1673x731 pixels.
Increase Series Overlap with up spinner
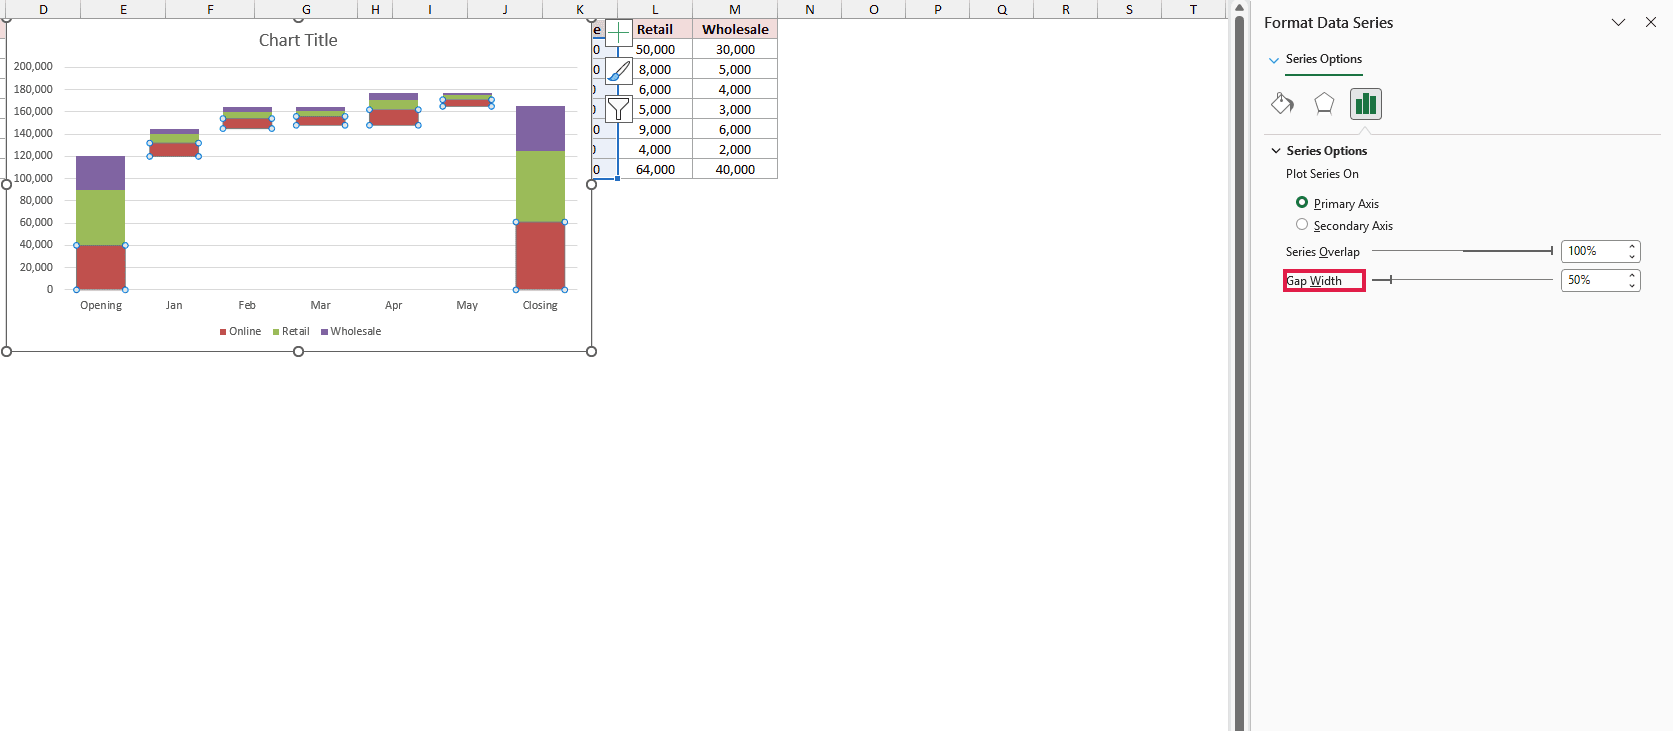point(1633,246)
